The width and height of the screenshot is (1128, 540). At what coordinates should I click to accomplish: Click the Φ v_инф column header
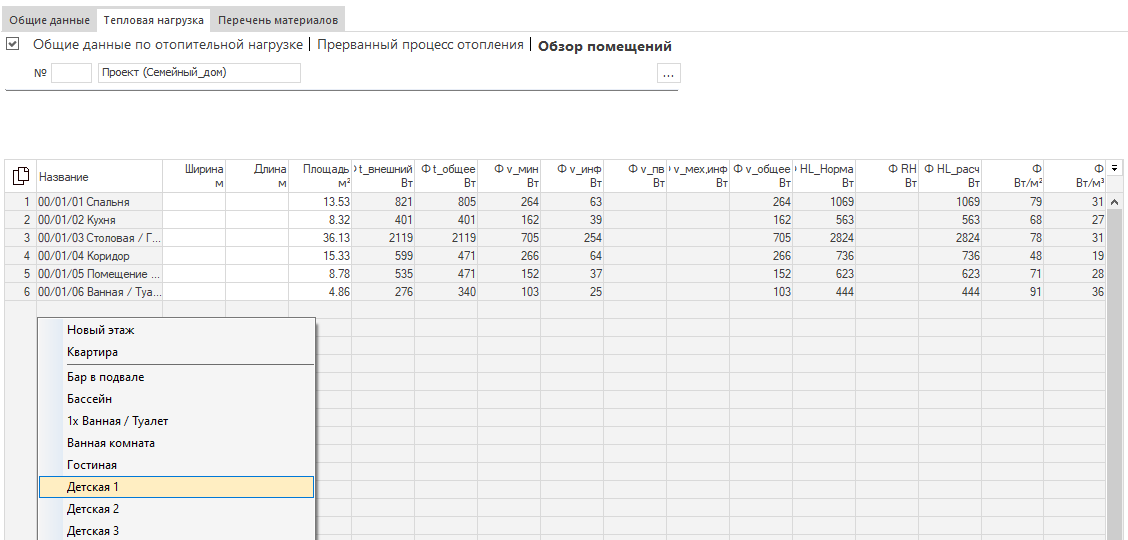coord(572,176)
